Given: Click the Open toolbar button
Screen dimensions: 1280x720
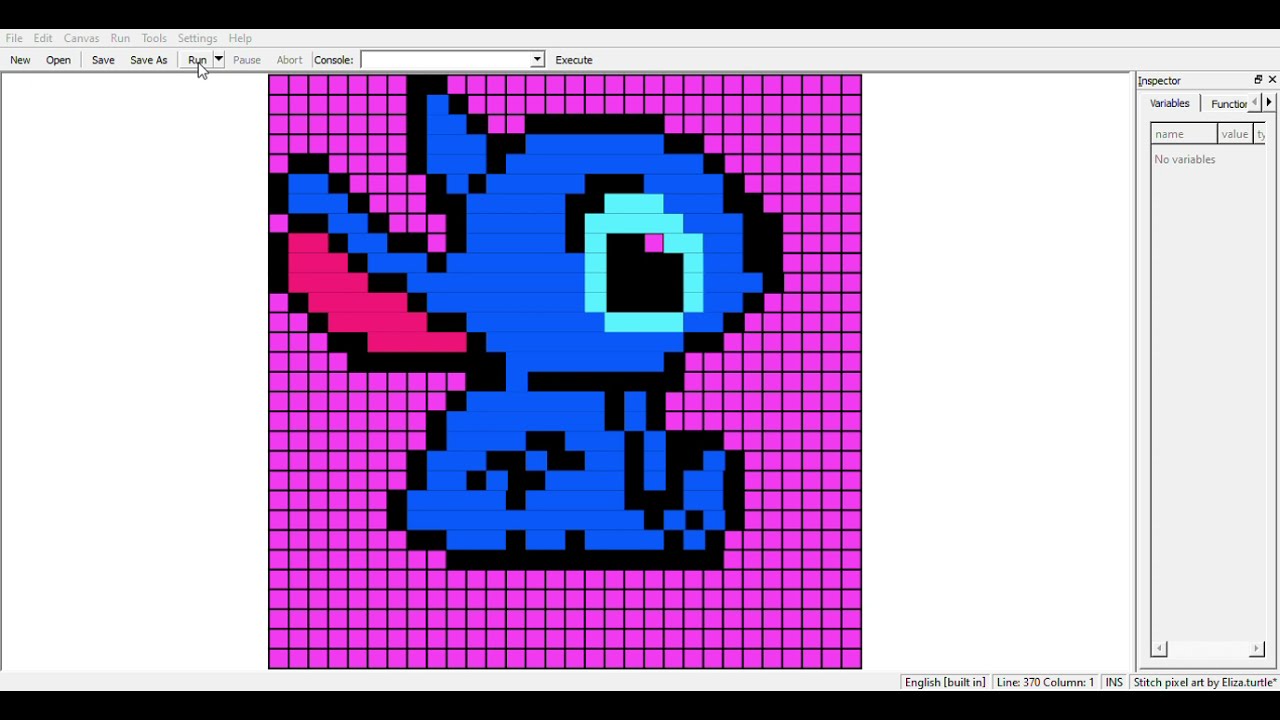Looking at the screenshot, I should (x=58, y=60).
